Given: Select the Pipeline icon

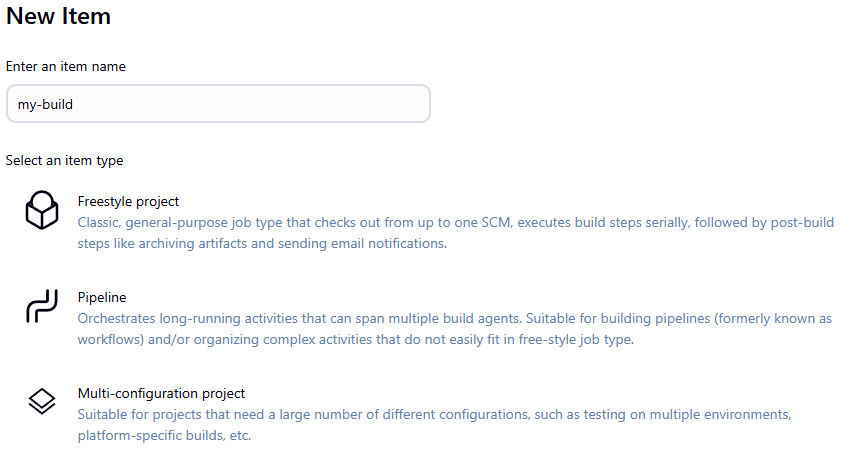Looking at the screenshot, I should [41, 307].
